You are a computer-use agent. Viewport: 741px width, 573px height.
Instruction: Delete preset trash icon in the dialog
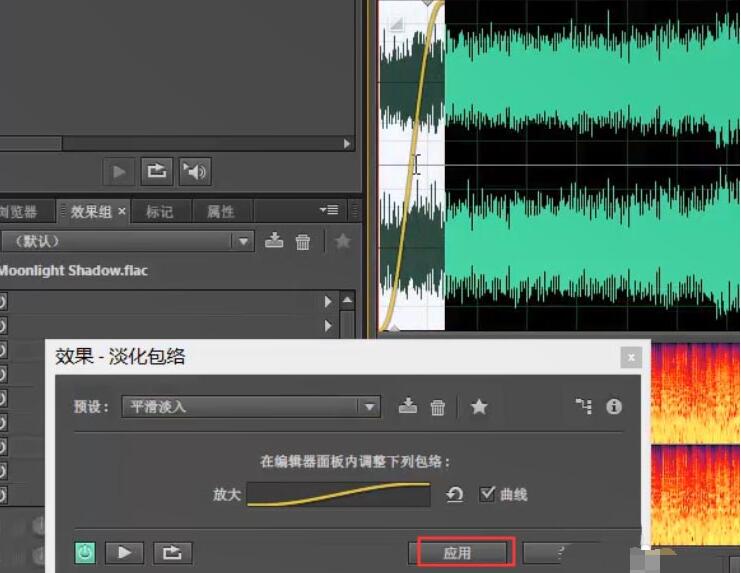[x=438, y=407]
